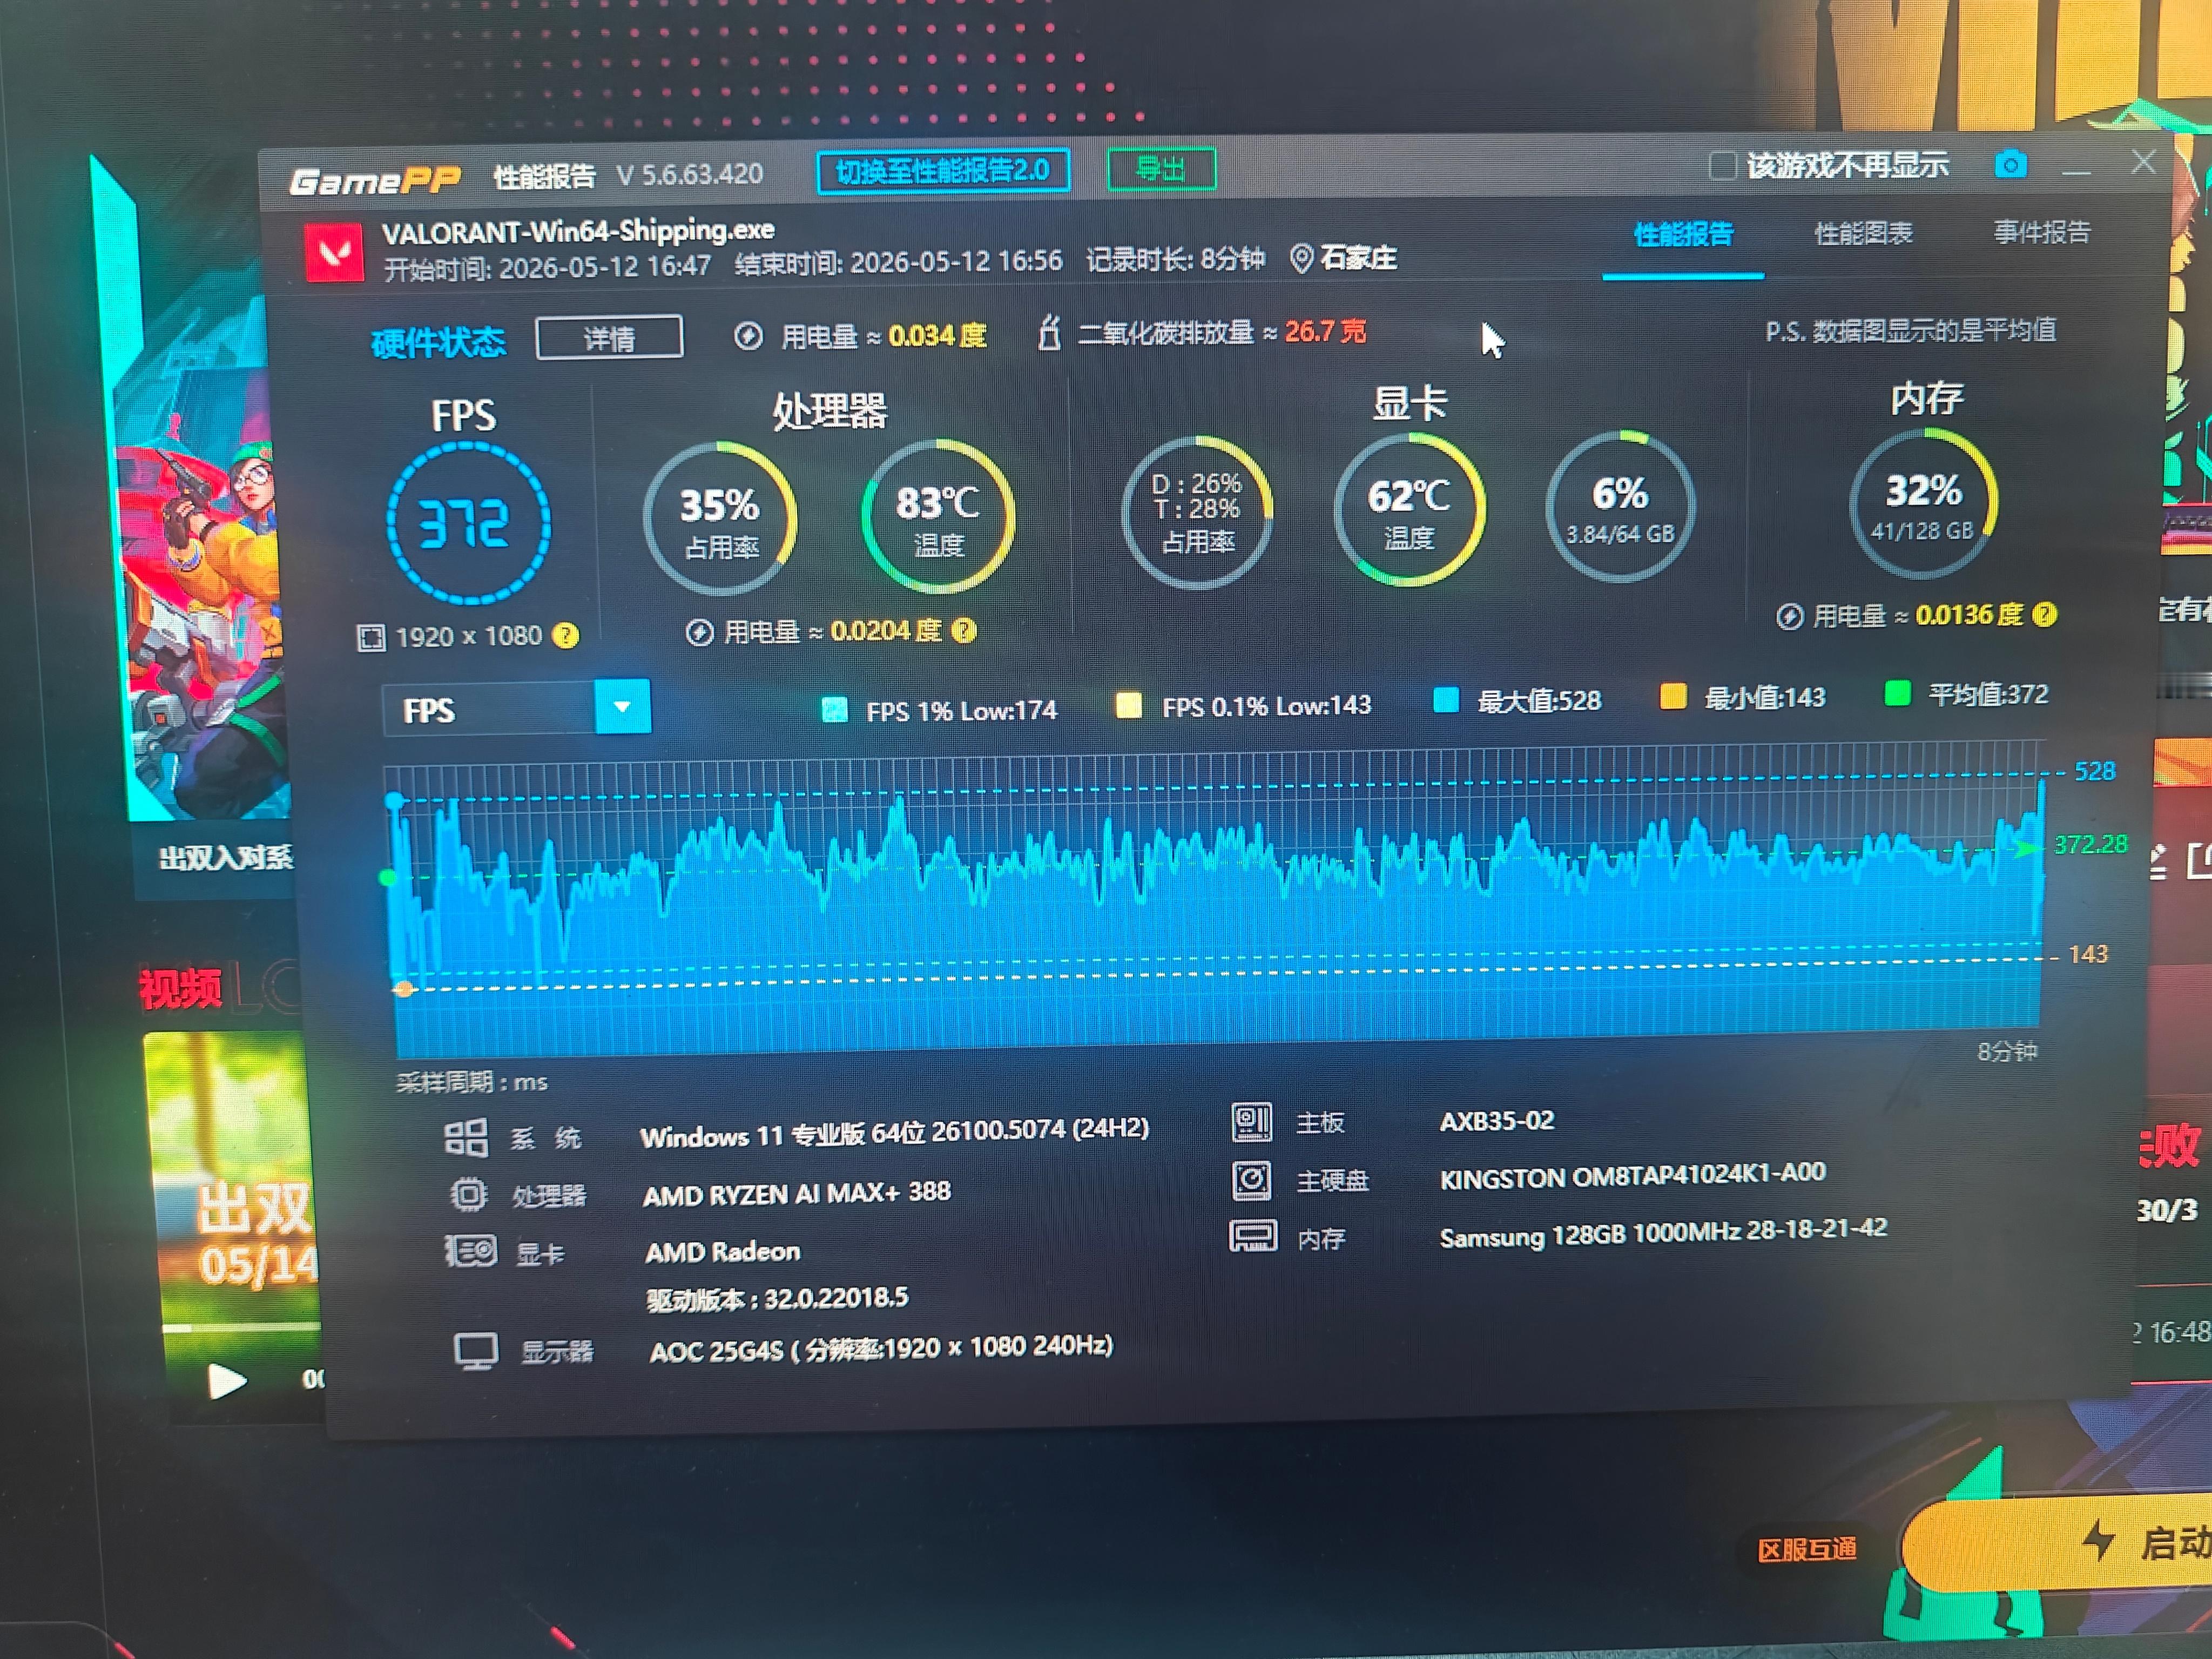Click the resolution icon beside 1920 x 1080
The width and height of the screenshot is (2212, 1659).
(371, 638)
